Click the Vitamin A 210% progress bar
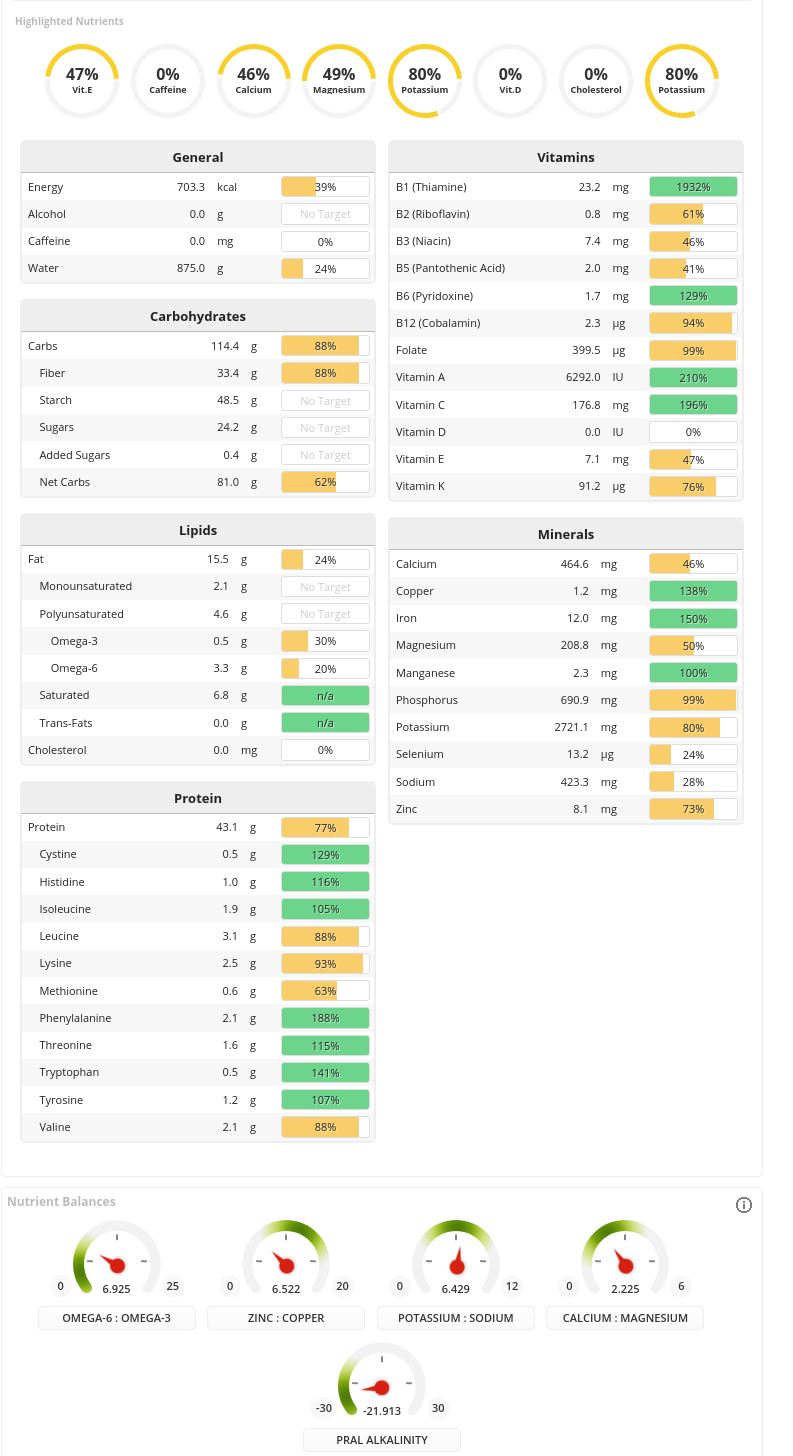Viewport: 793px width, 1456px height. [x=693, y=377]
